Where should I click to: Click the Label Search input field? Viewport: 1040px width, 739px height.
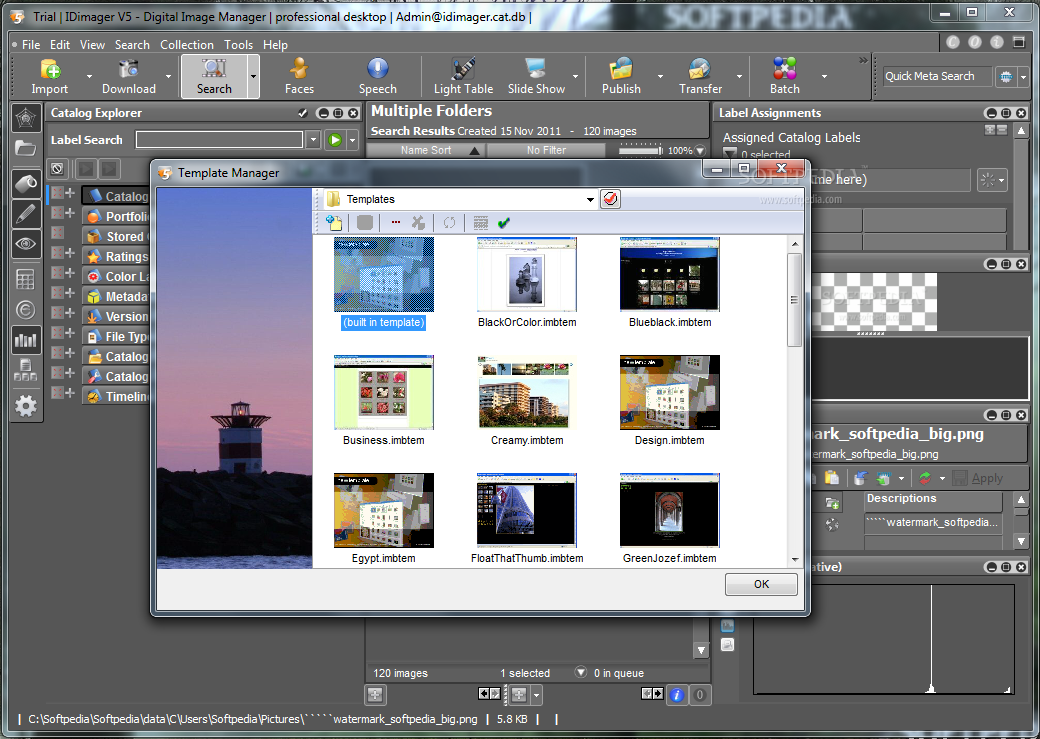220,139
